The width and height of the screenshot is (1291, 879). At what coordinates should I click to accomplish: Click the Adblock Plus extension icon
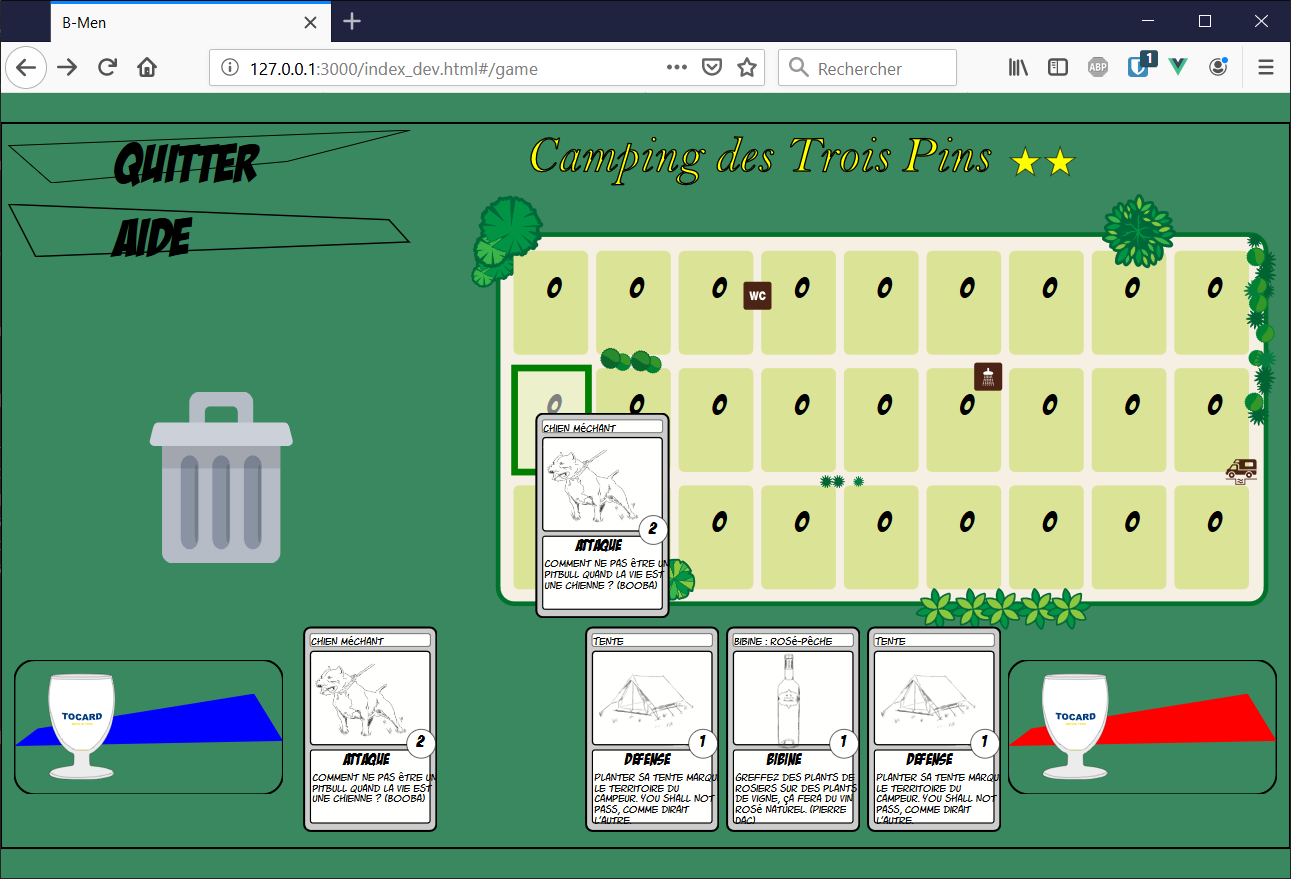[x=1098, y=68]
